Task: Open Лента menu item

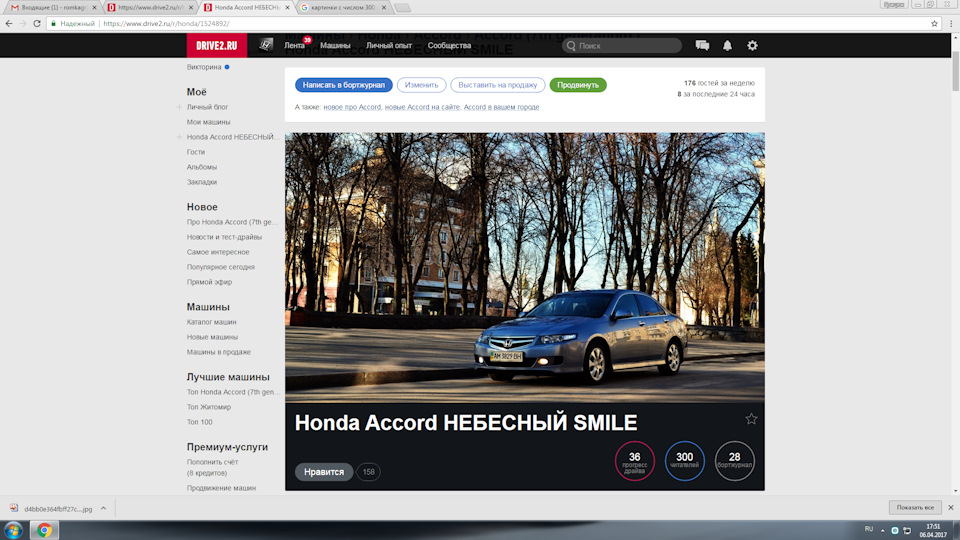Action: (x=294, y=45)
